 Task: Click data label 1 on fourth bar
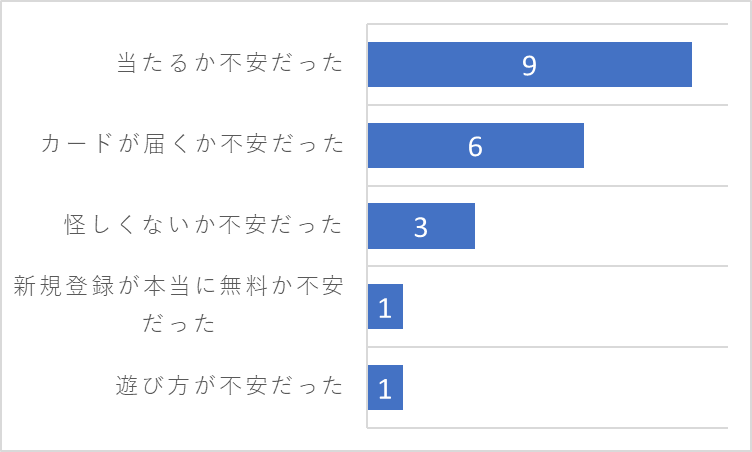tap(385, 308)
